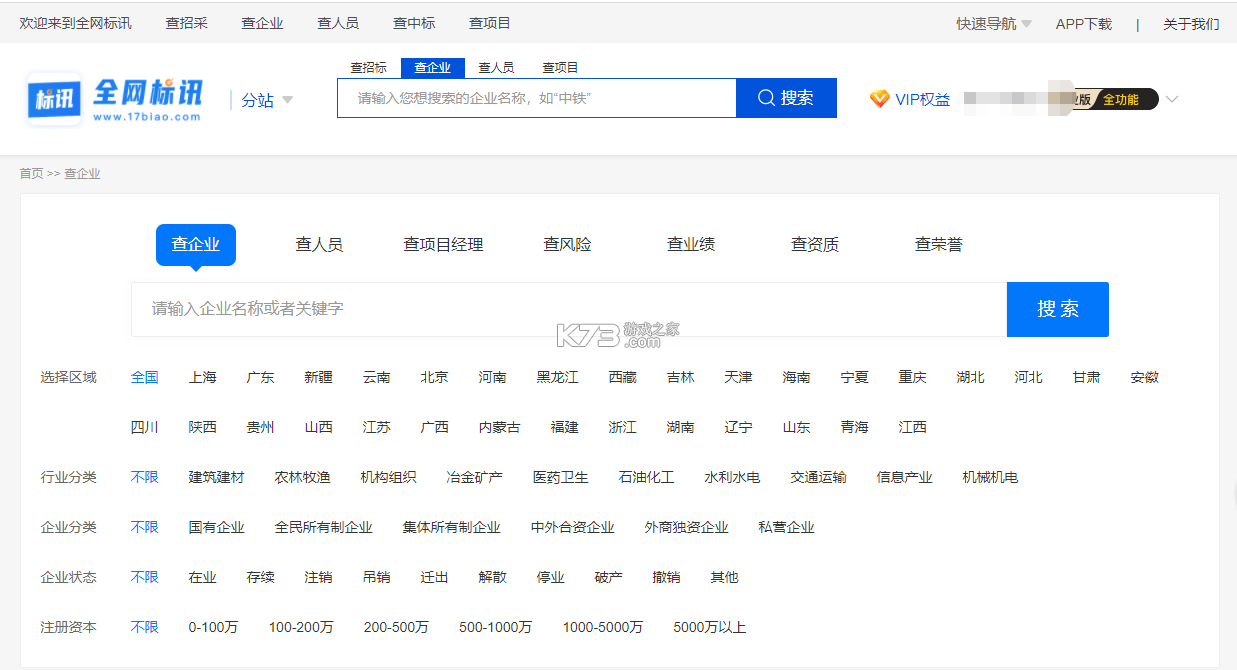Select 上海 region filter
The height and width of the screenshot is (670, 1237).
click(203, 377)
